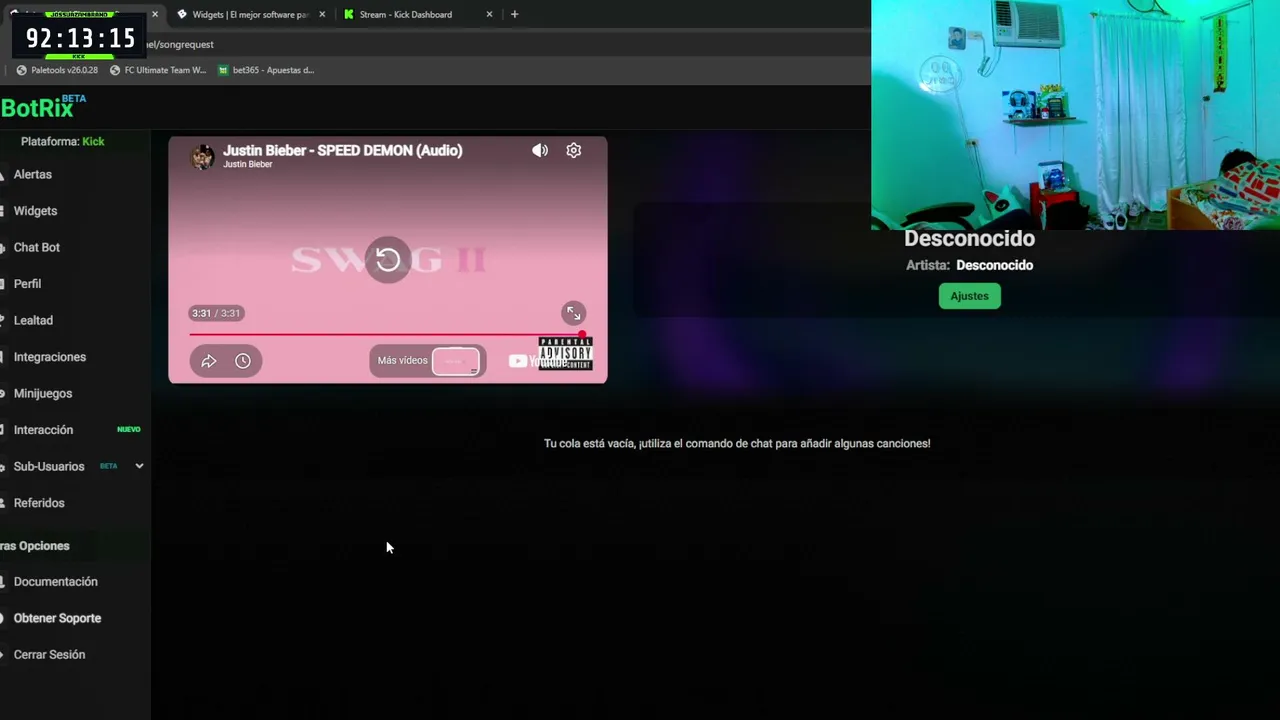Open Integraciones section
The width and height of the screenshot is (1280, 720).
(50, 357)
